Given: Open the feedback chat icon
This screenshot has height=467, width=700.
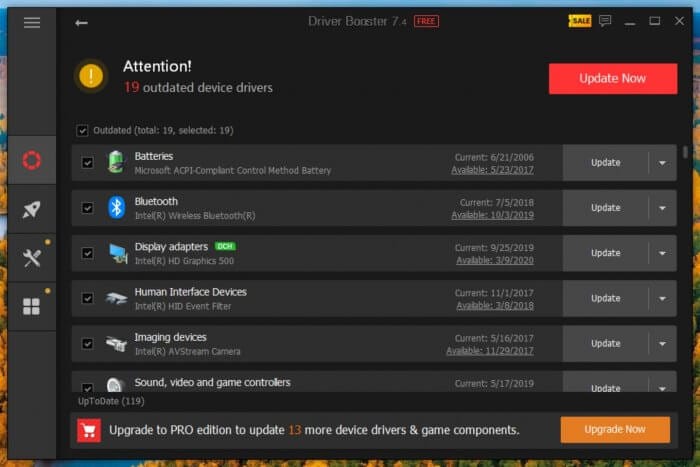Looking at the screenshot, I should pos(605,21).
